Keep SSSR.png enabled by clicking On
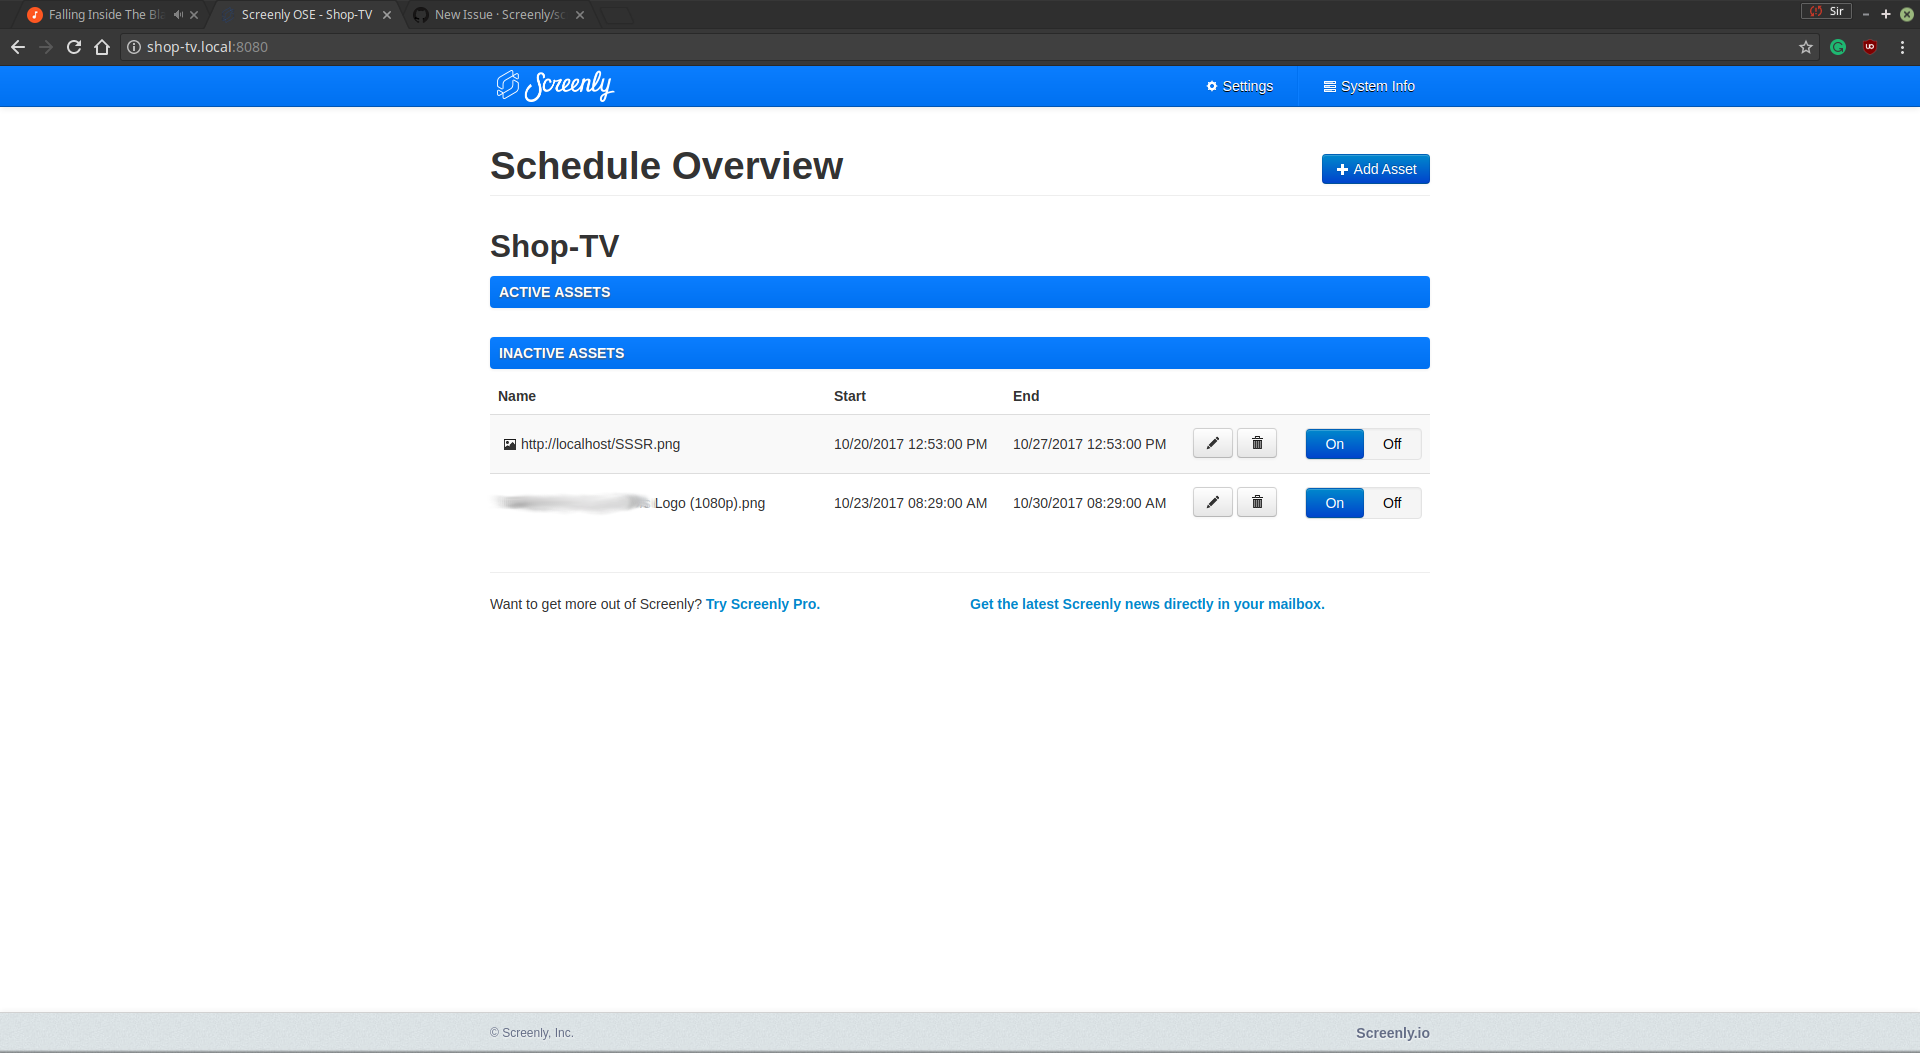This screenshot has width=1920, height=1053. [1333, 443]
